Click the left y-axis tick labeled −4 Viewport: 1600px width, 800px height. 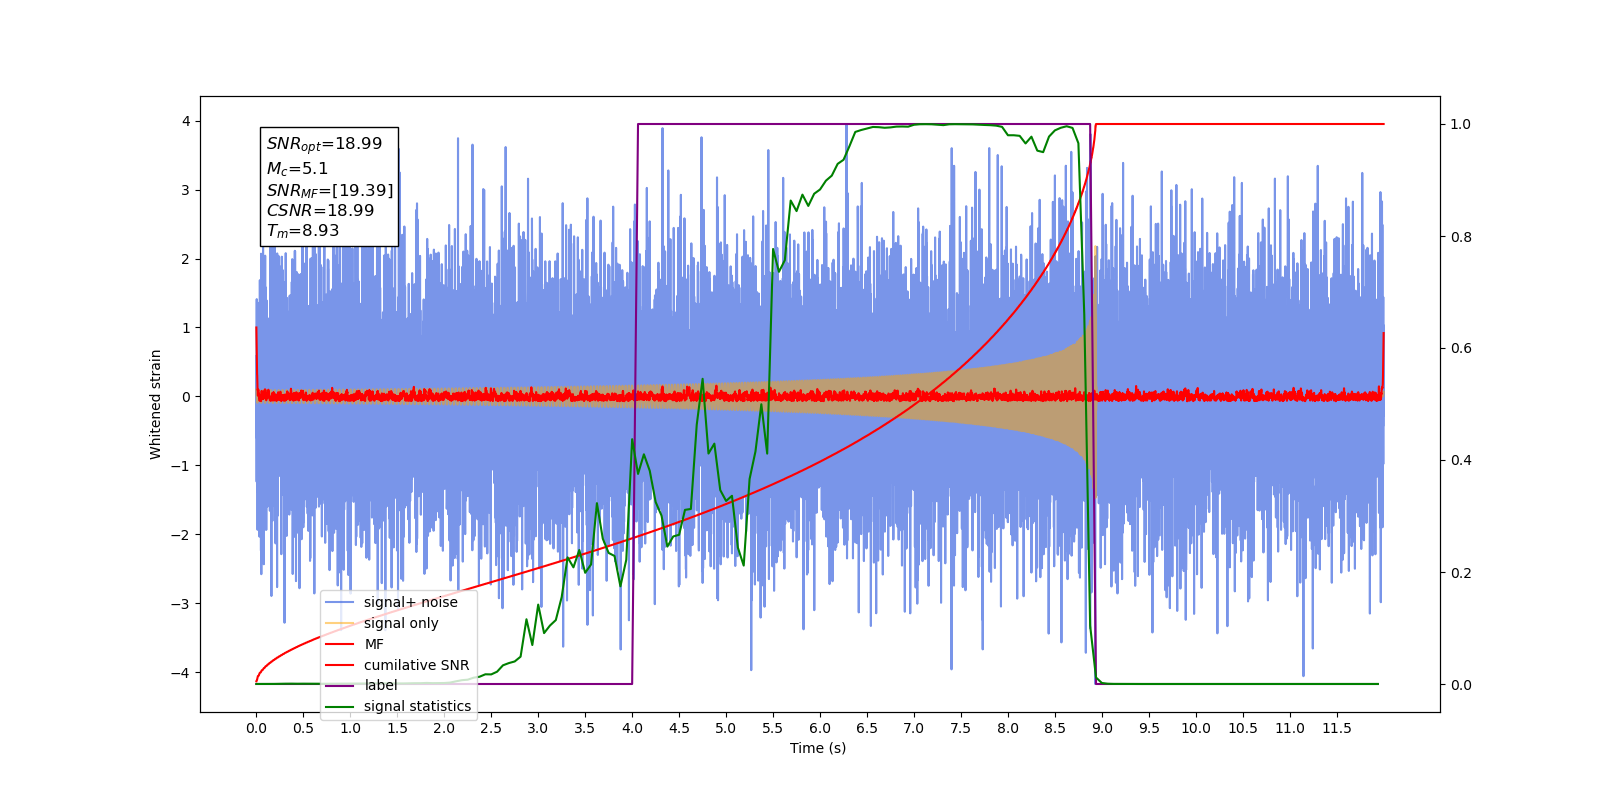[182, 672]
